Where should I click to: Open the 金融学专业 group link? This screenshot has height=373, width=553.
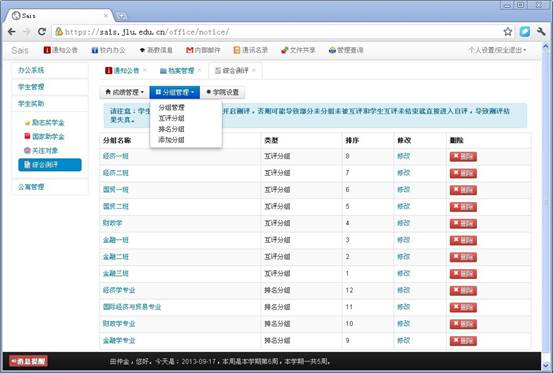pos(119,341)
